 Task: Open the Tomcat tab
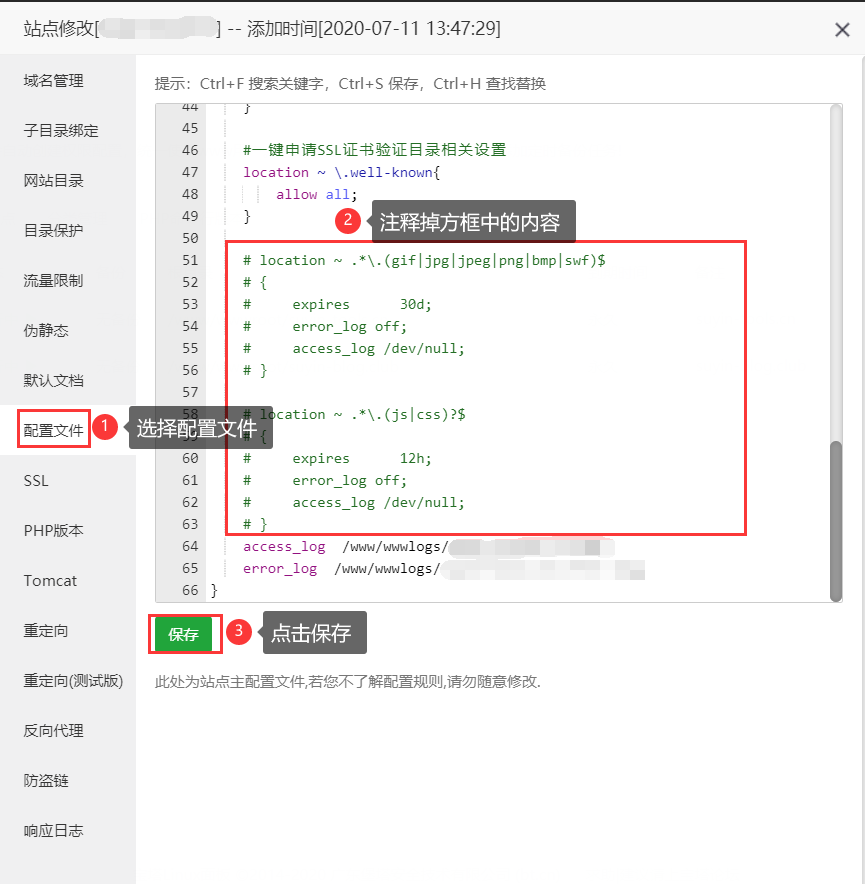point(50,581)
